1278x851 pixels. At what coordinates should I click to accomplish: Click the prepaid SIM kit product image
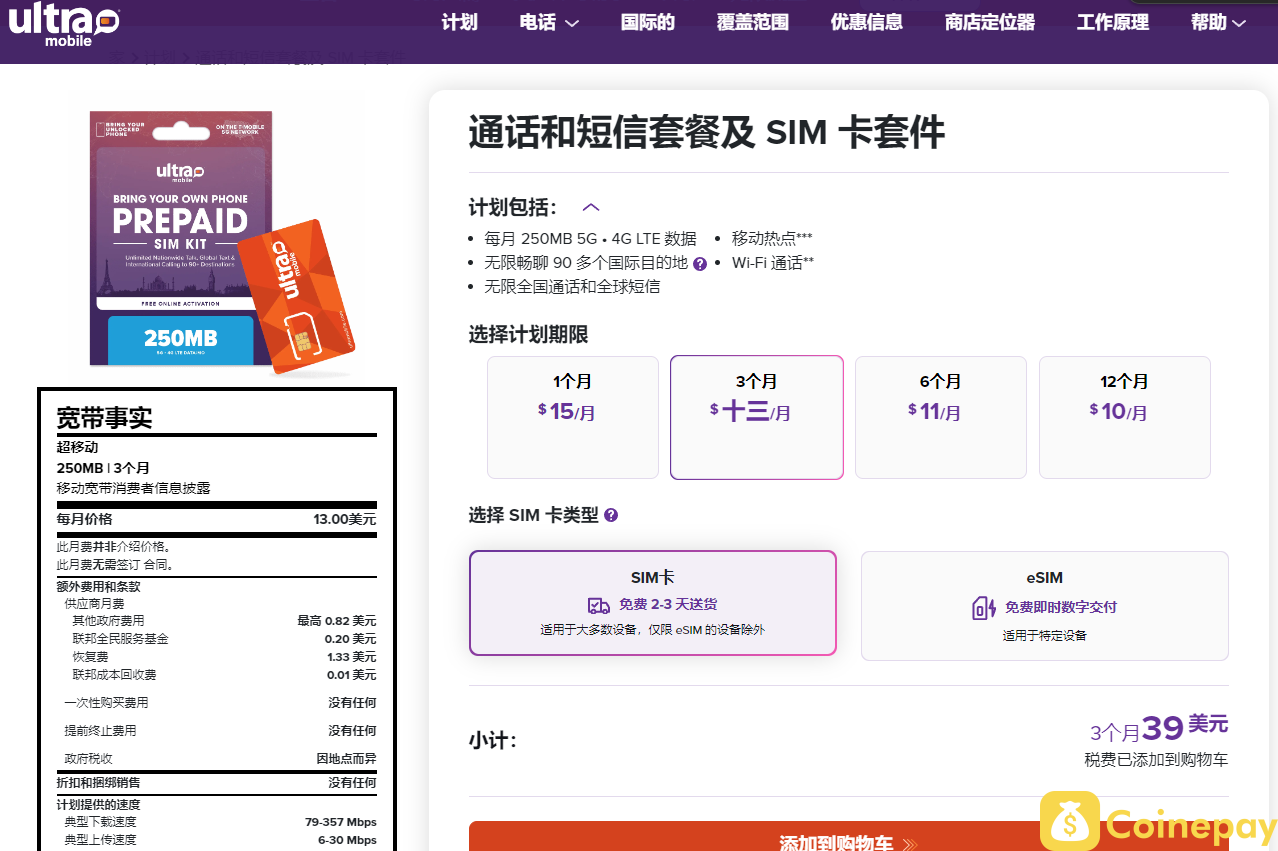coord(180,237)
